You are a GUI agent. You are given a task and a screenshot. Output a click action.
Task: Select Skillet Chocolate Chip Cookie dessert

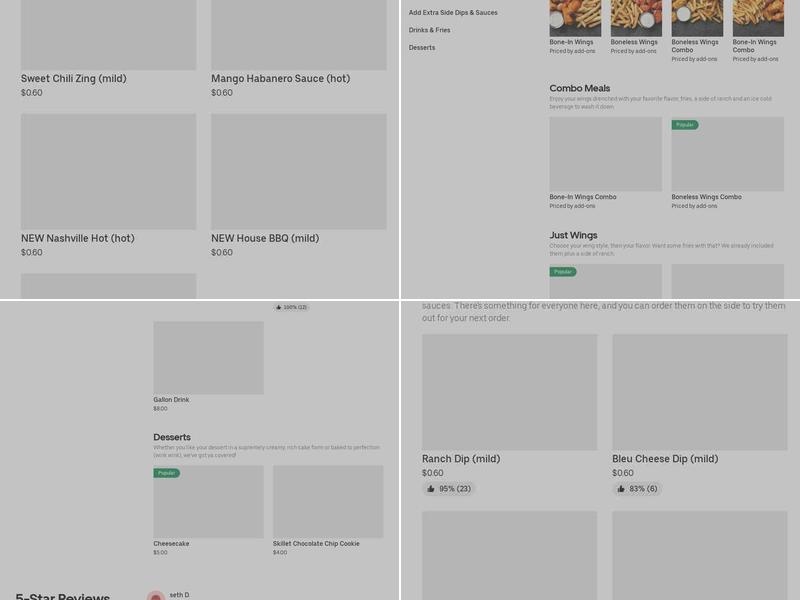click(327, 501)
